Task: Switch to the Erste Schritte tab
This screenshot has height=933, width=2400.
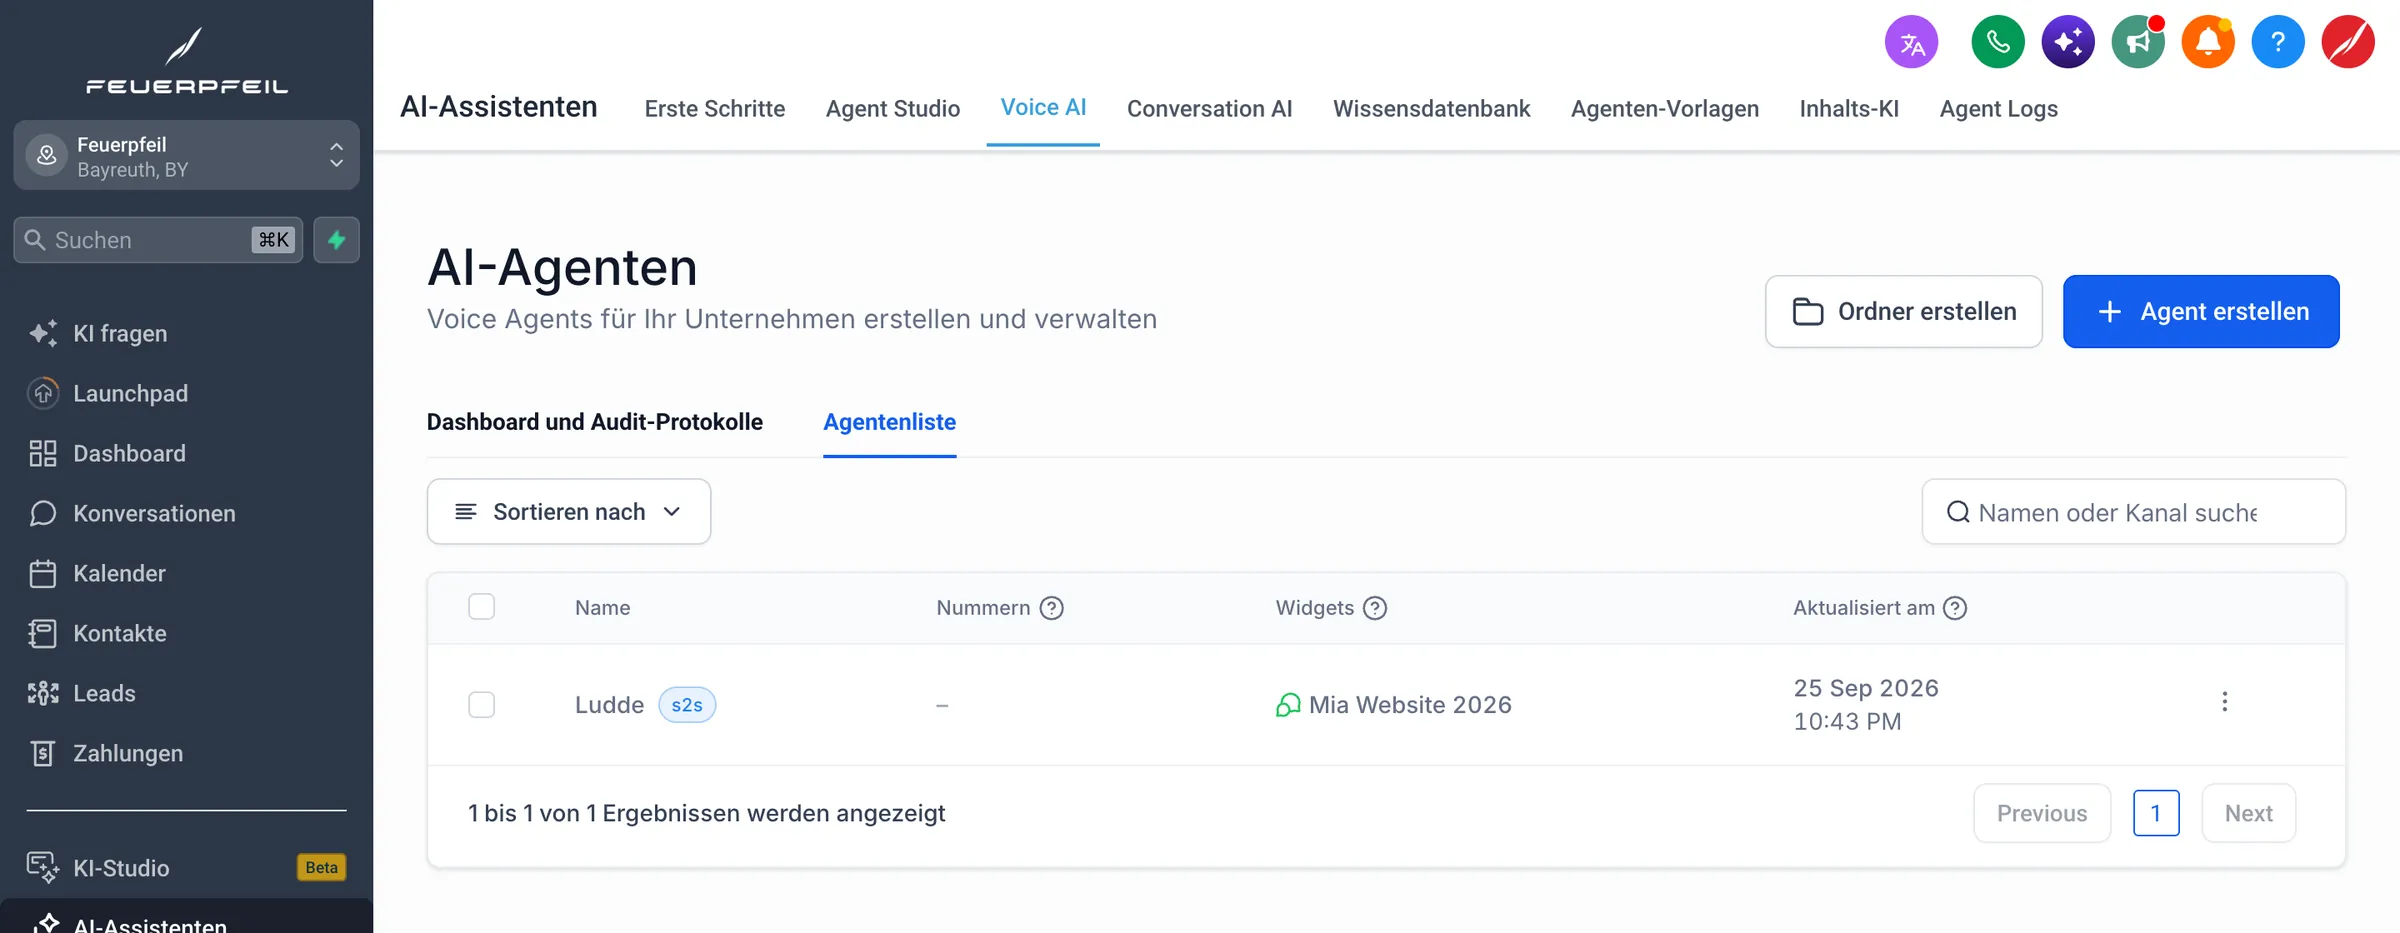Action: 715,109
